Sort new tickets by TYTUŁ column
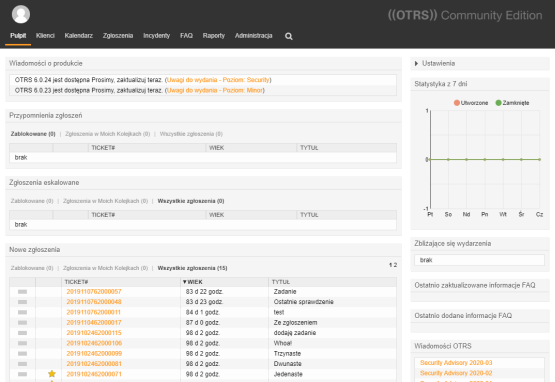This screenshot has height=382, width=555. point(281,282)
